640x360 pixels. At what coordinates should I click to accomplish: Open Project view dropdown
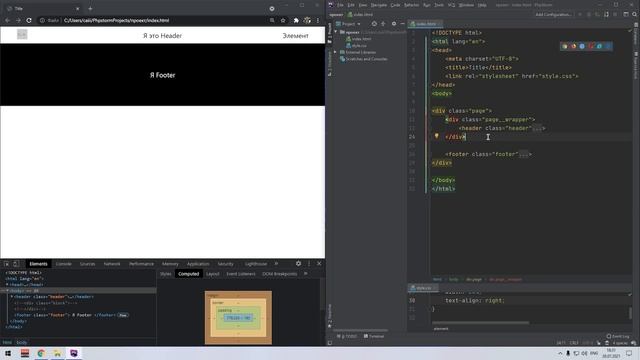348,24
